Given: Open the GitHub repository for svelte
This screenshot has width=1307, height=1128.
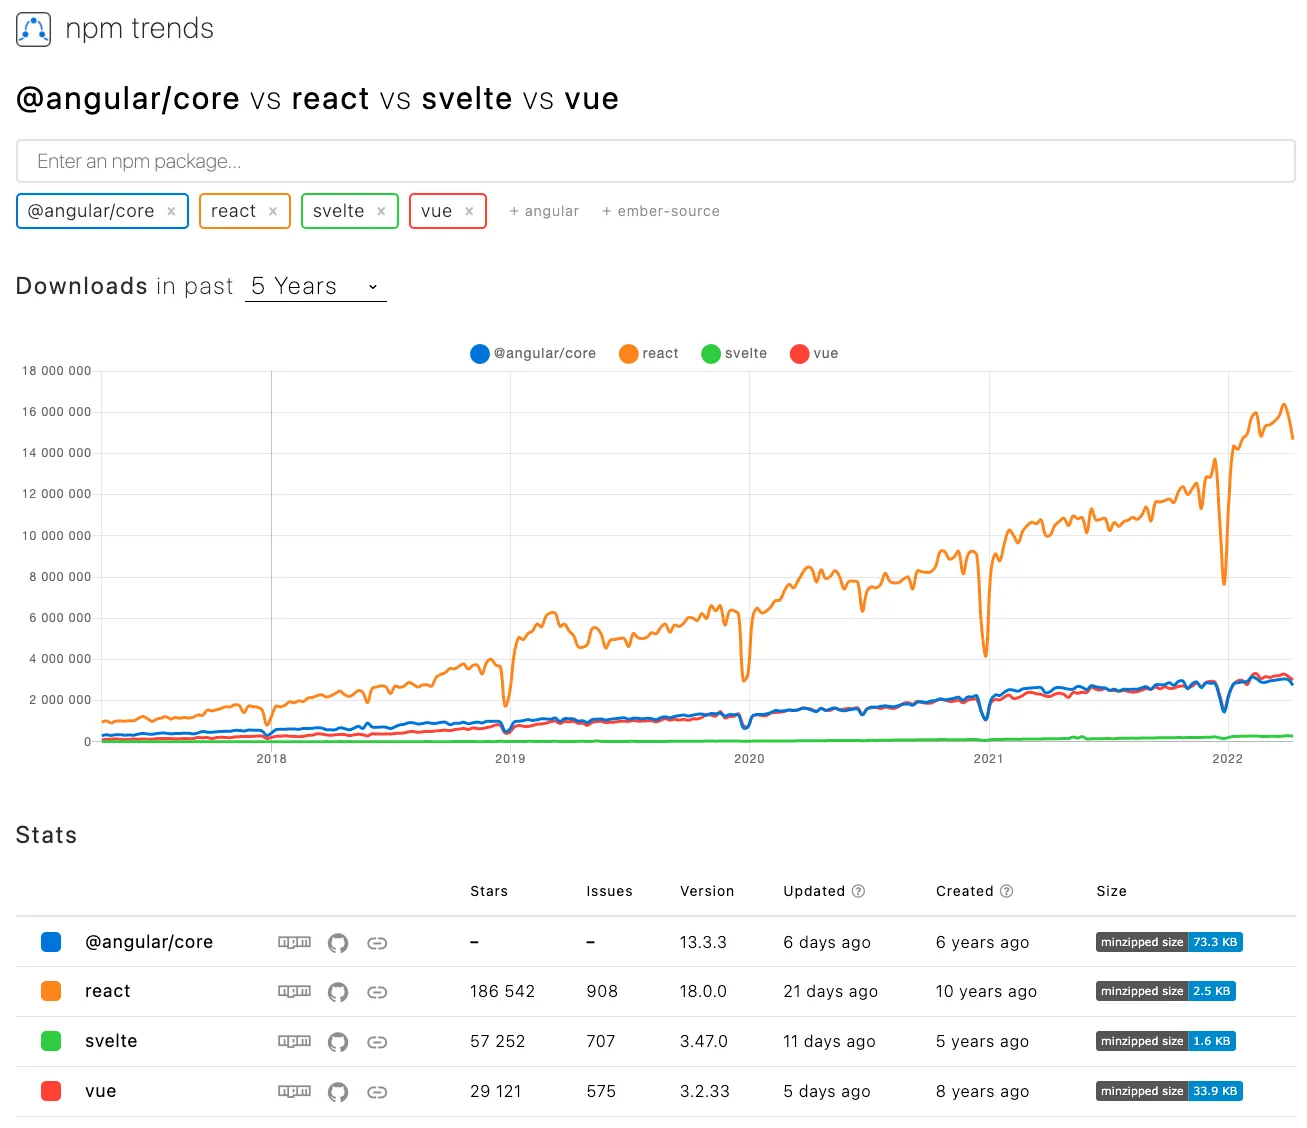Looking at the screenshot, I should [x=338, y=1041].
